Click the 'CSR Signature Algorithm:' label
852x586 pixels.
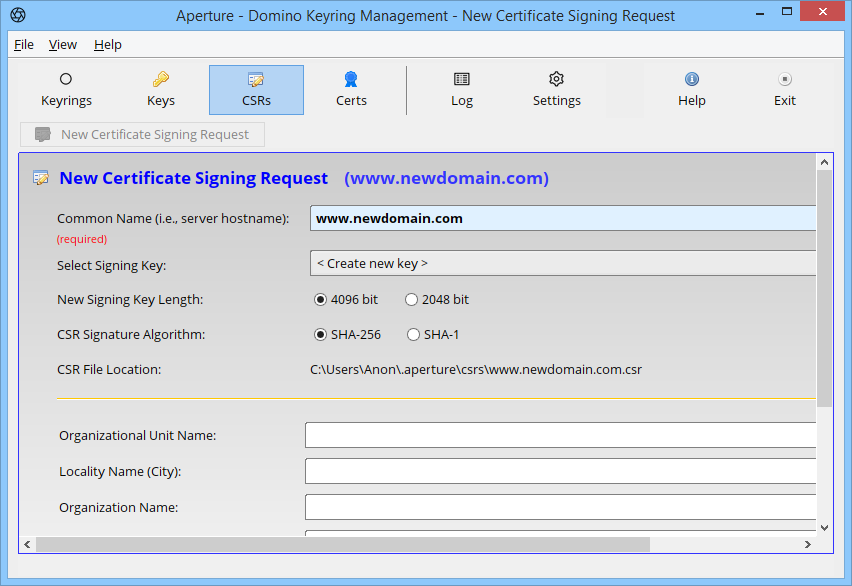pos(131,334)
